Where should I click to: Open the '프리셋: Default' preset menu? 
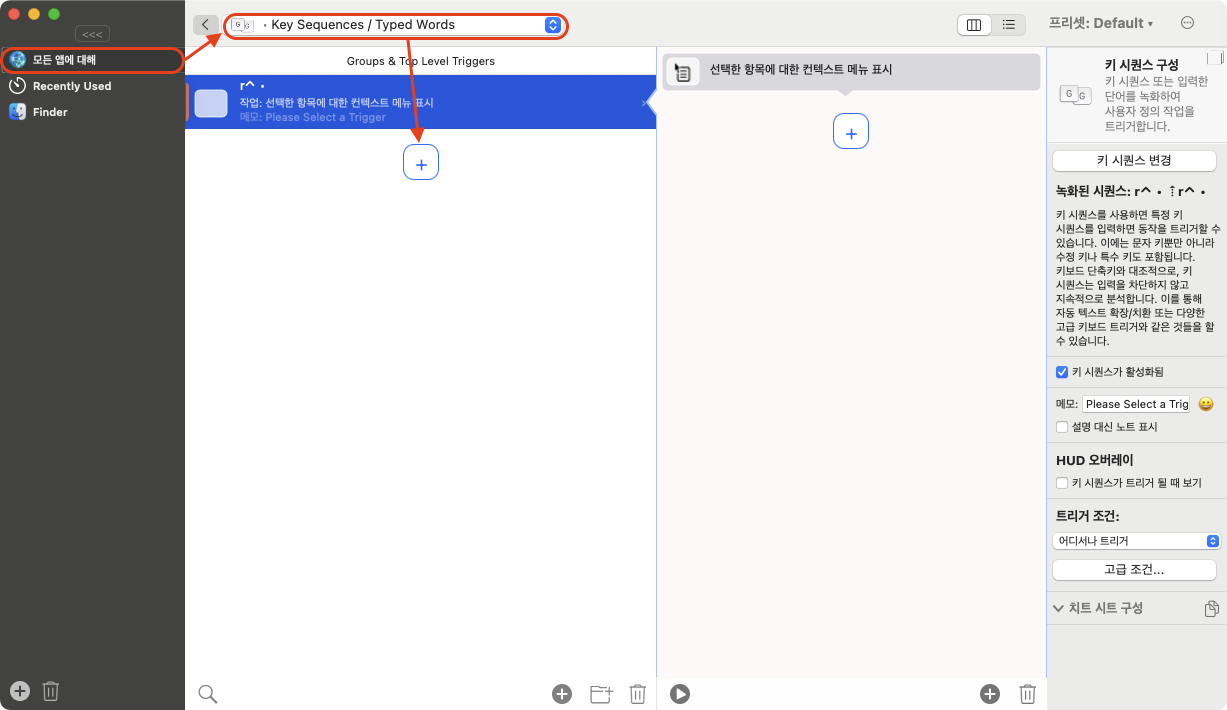1100,23
